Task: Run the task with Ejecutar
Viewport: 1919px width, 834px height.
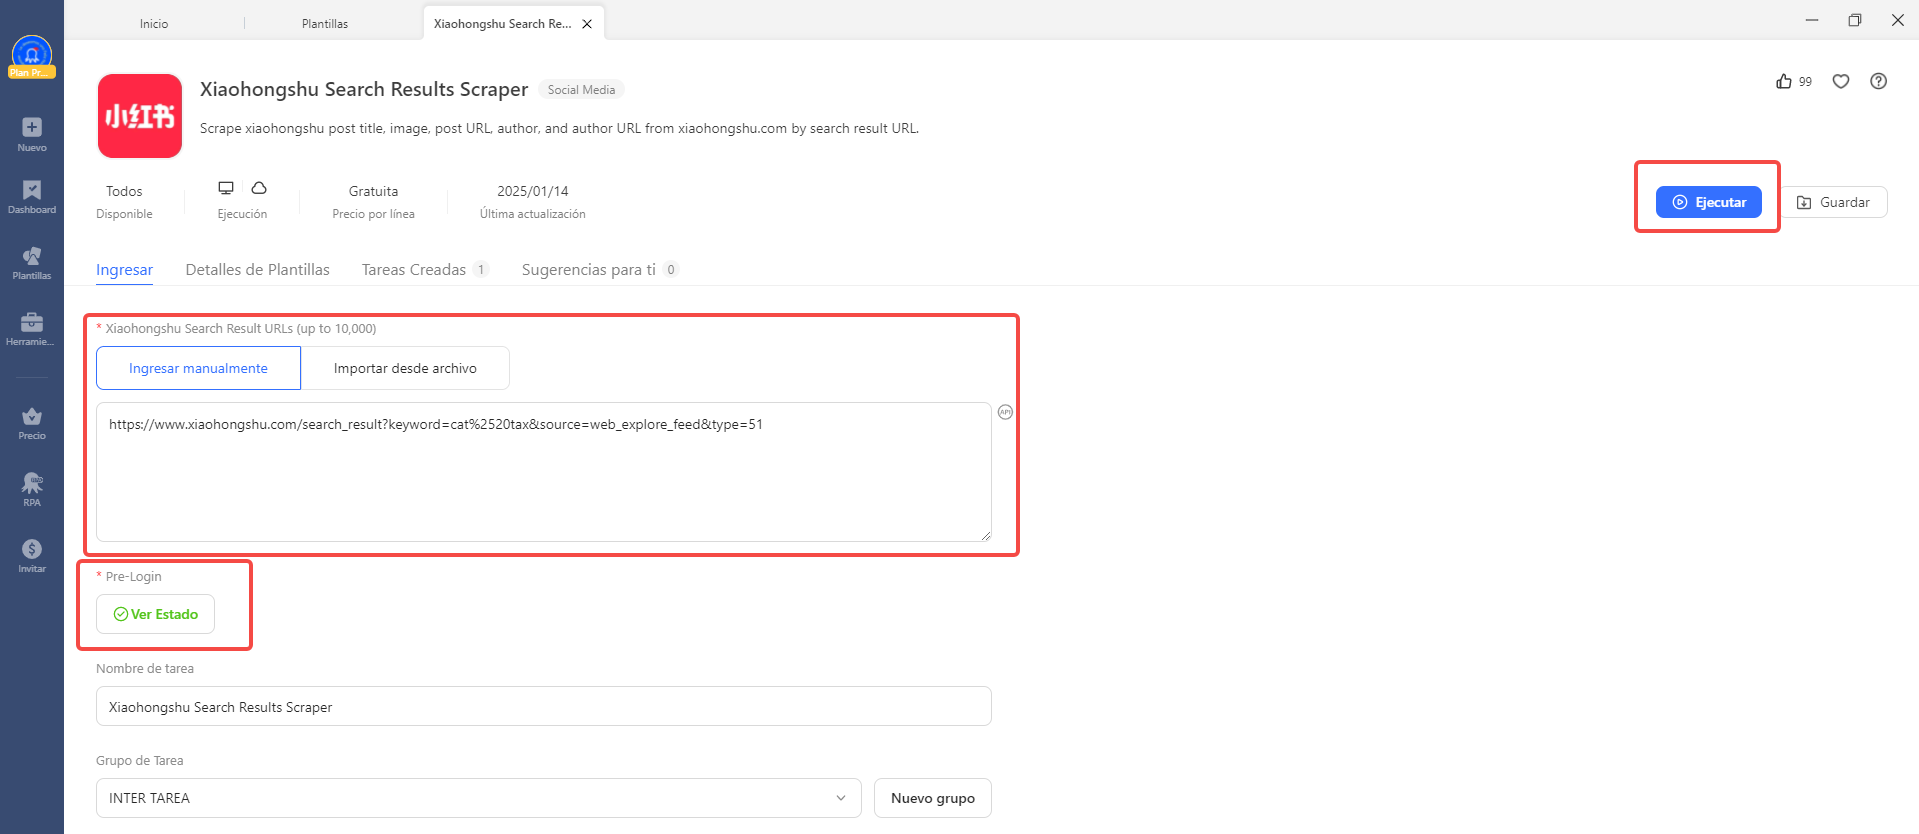Action: tap(1708, 202)
